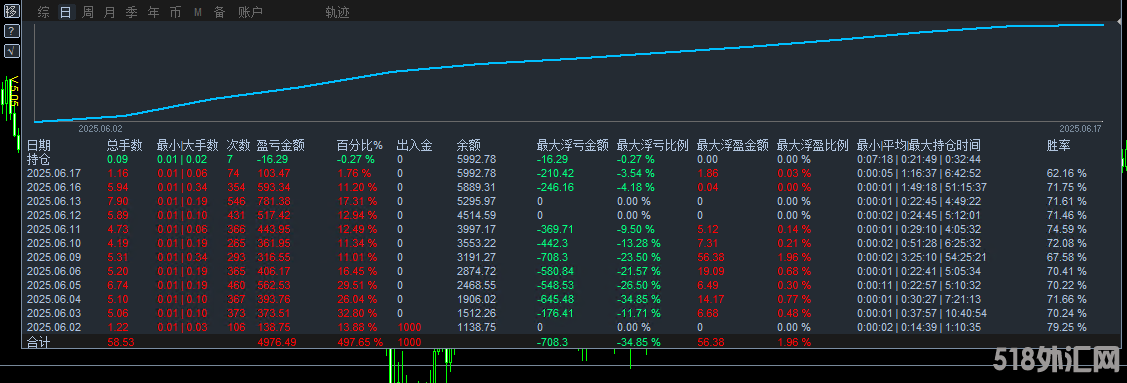Viewport: 1127px width, 383px height.
Task: Select the 2025.06.04 date row
Action: 55,299
